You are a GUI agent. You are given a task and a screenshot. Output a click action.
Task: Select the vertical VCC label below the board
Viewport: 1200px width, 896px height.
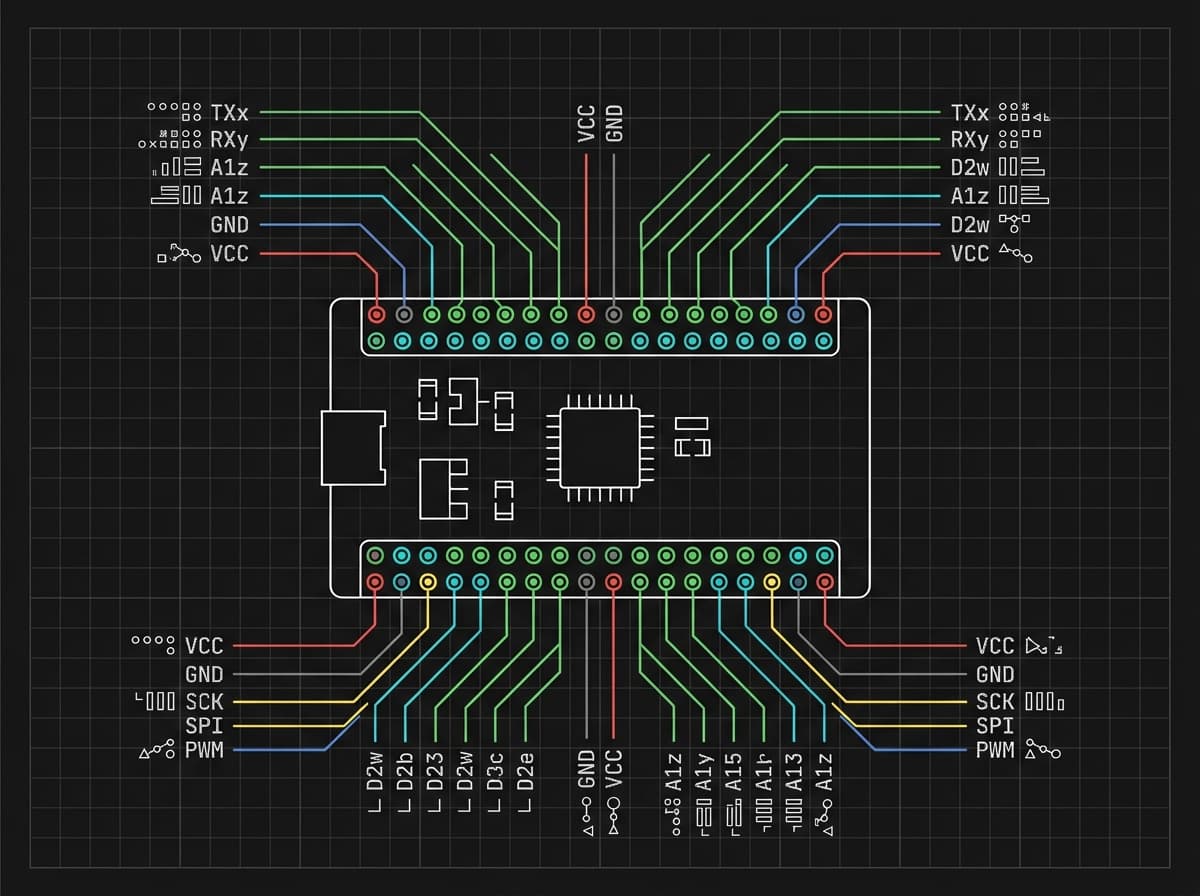[615, 771]
